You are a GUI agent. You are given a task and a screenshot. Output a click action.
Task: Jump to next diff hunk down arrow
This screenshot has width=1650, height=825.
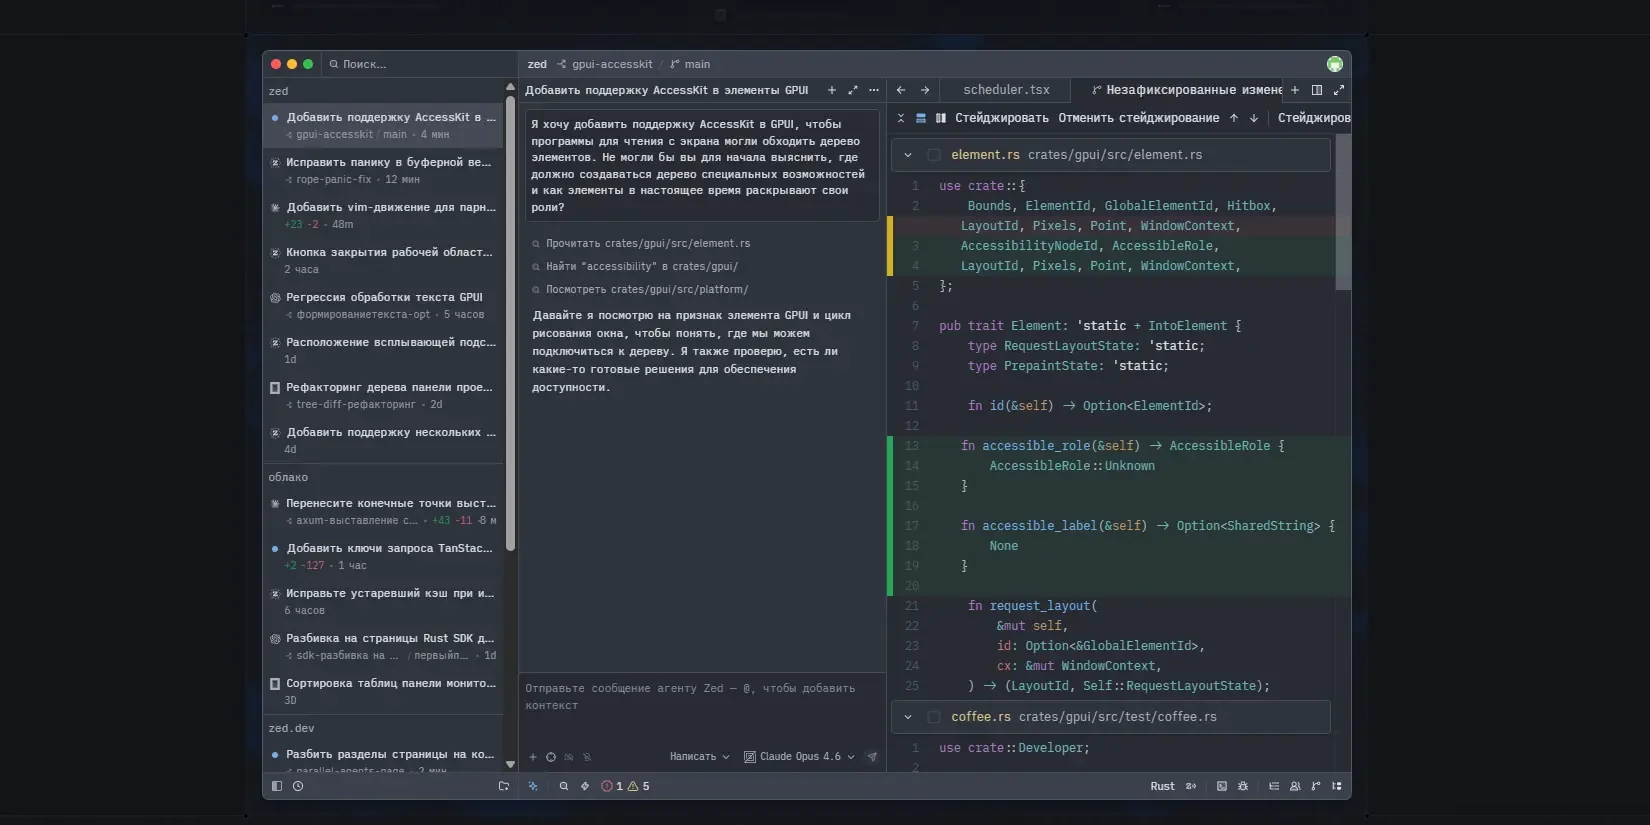coord(1254,118)
